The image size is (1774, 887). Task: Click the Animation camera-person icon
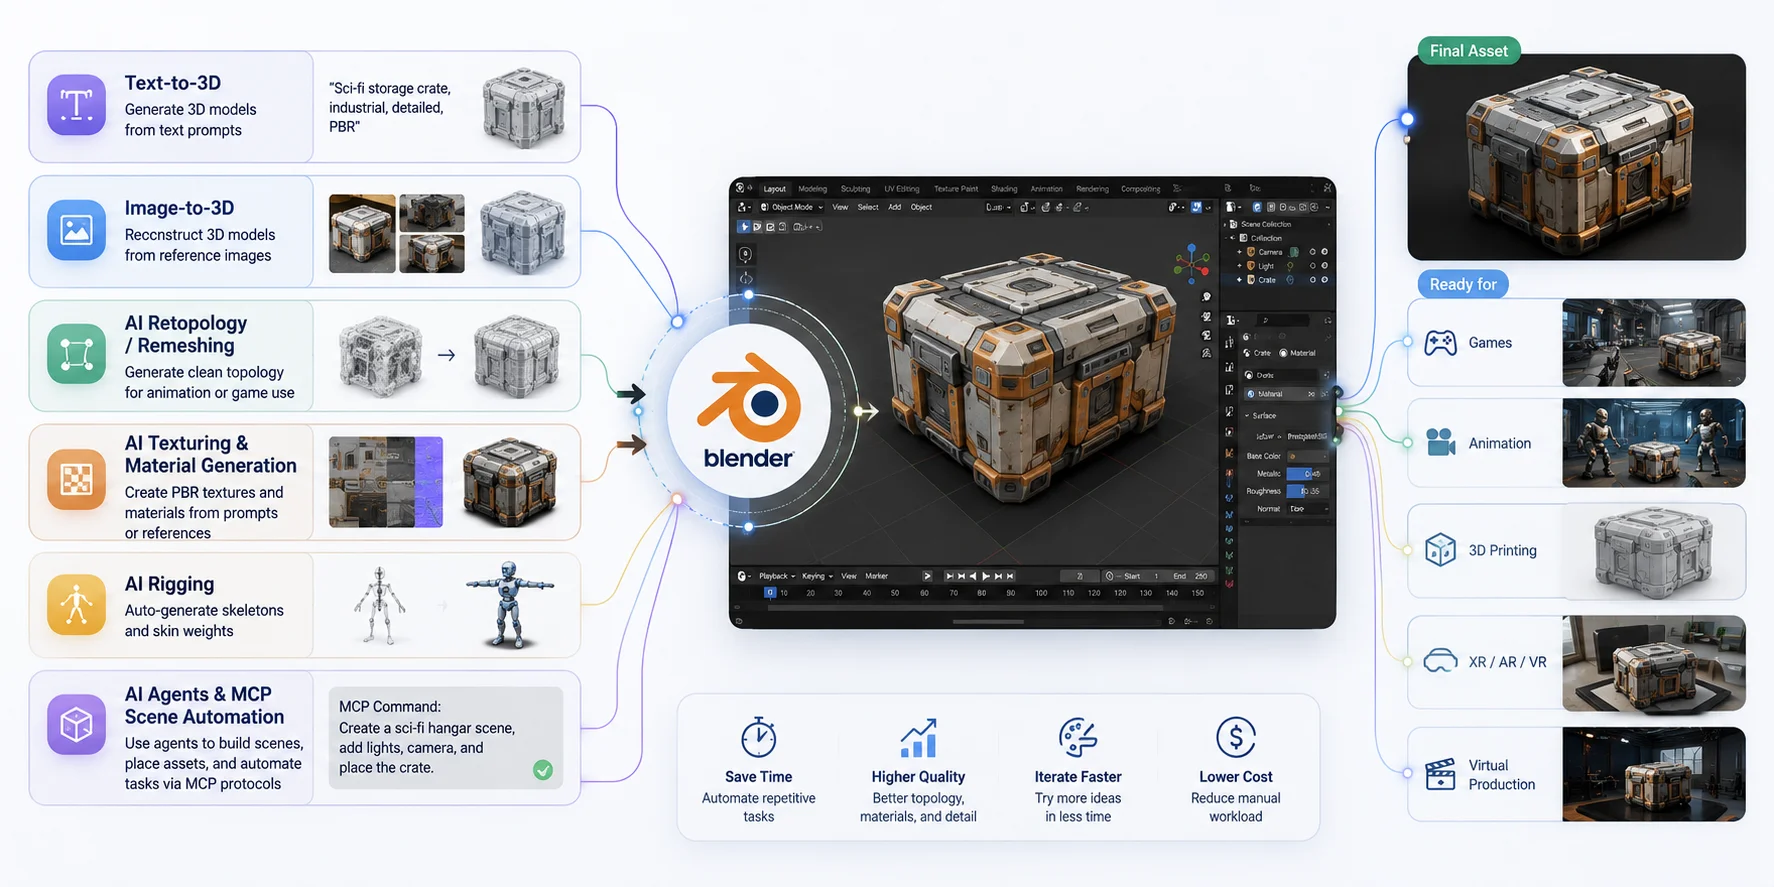pyautogui.click(x=1440, y=442)
